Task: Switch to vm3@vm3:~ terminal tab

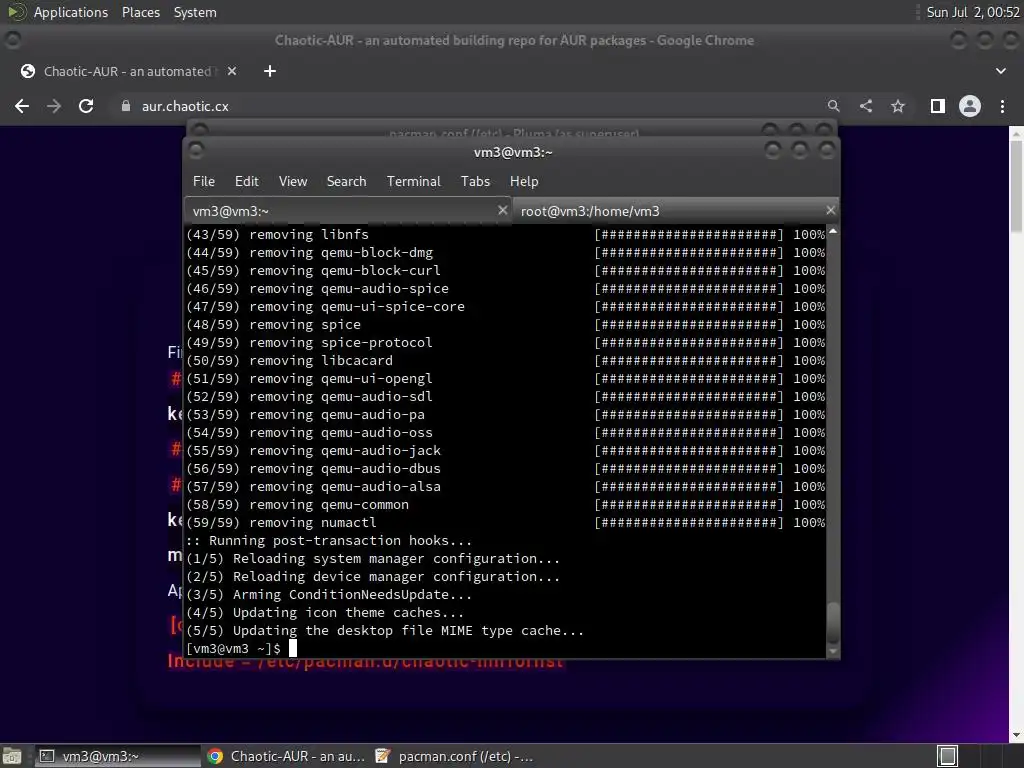Action: [x=347, y=211]
